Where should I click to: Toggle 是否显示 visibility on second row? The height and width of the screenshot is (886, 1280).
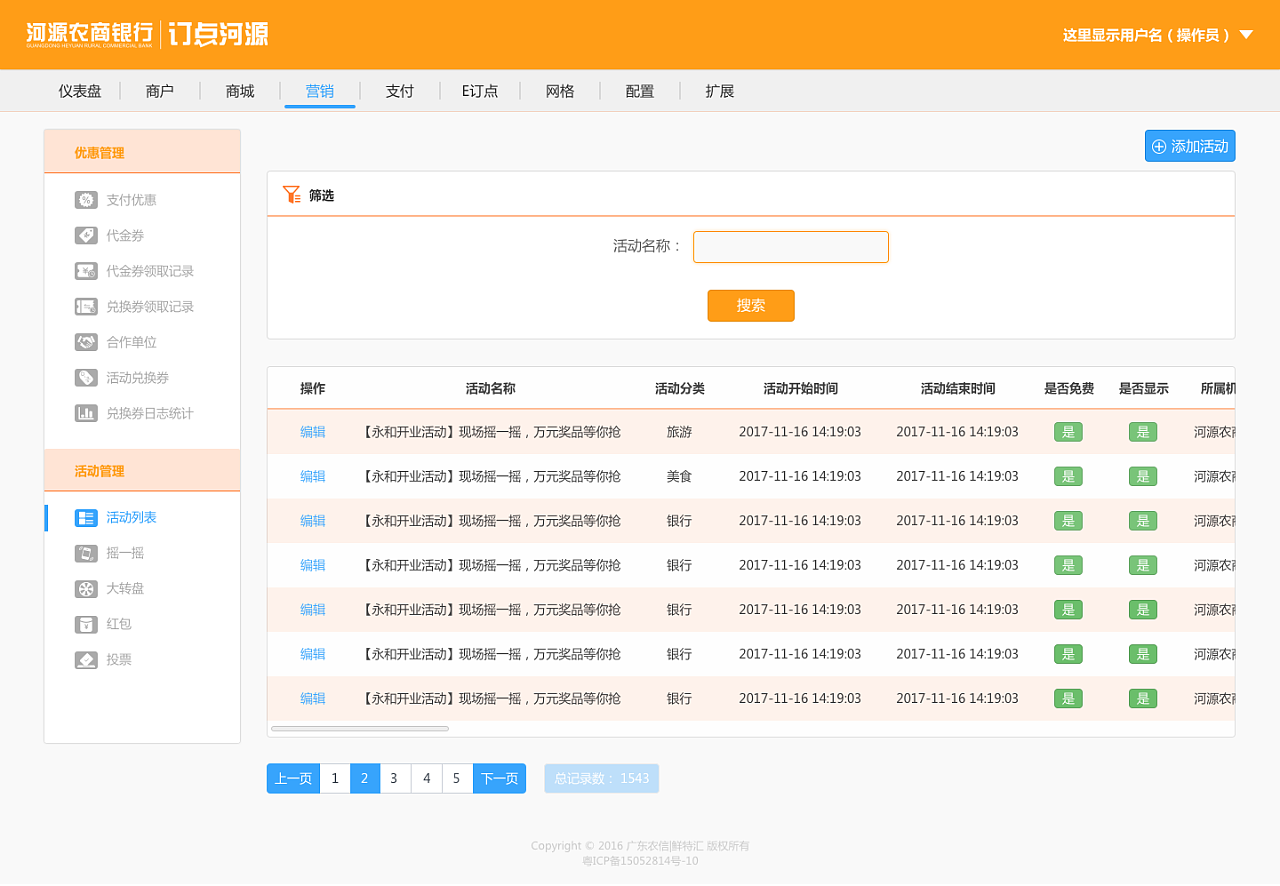point(1143,476)
